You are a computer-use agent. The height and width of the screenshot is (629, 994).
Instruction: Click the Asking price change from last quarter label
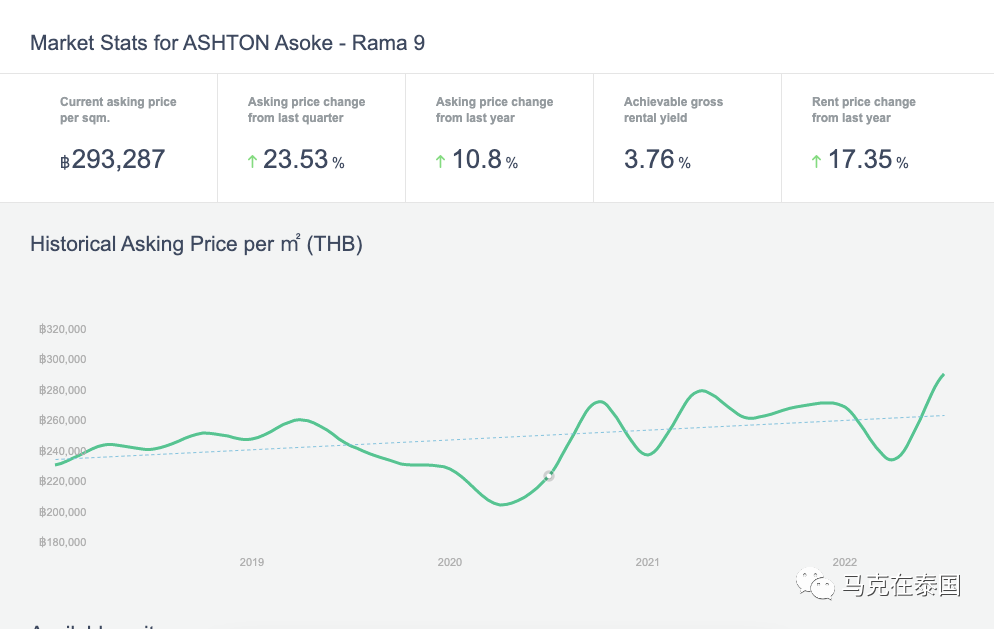tap(307, 110)
